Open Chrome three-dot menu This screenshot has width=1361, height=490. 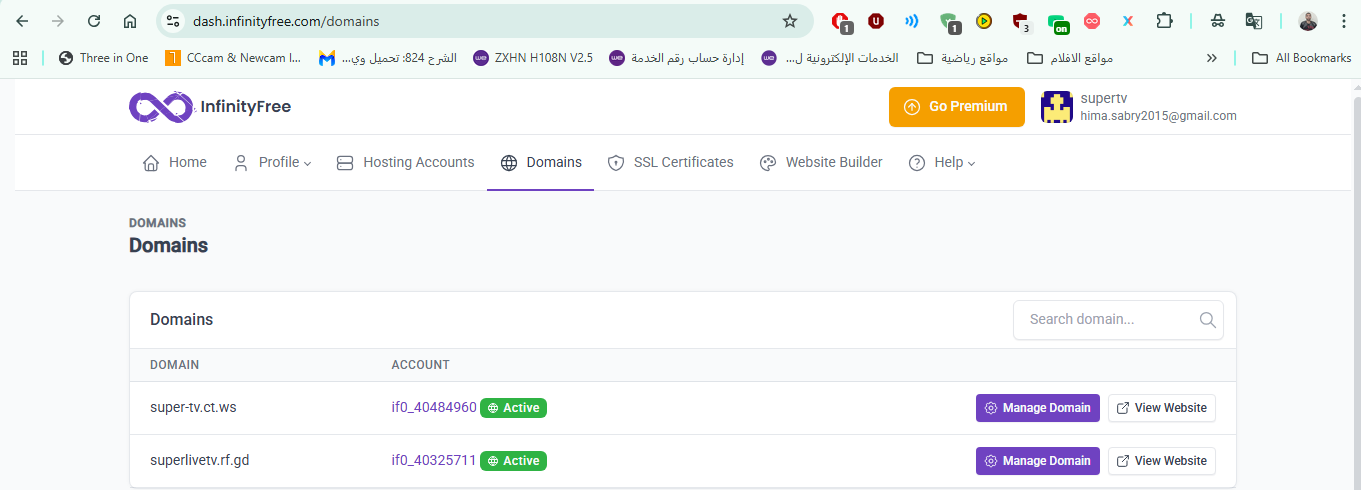1342,21
